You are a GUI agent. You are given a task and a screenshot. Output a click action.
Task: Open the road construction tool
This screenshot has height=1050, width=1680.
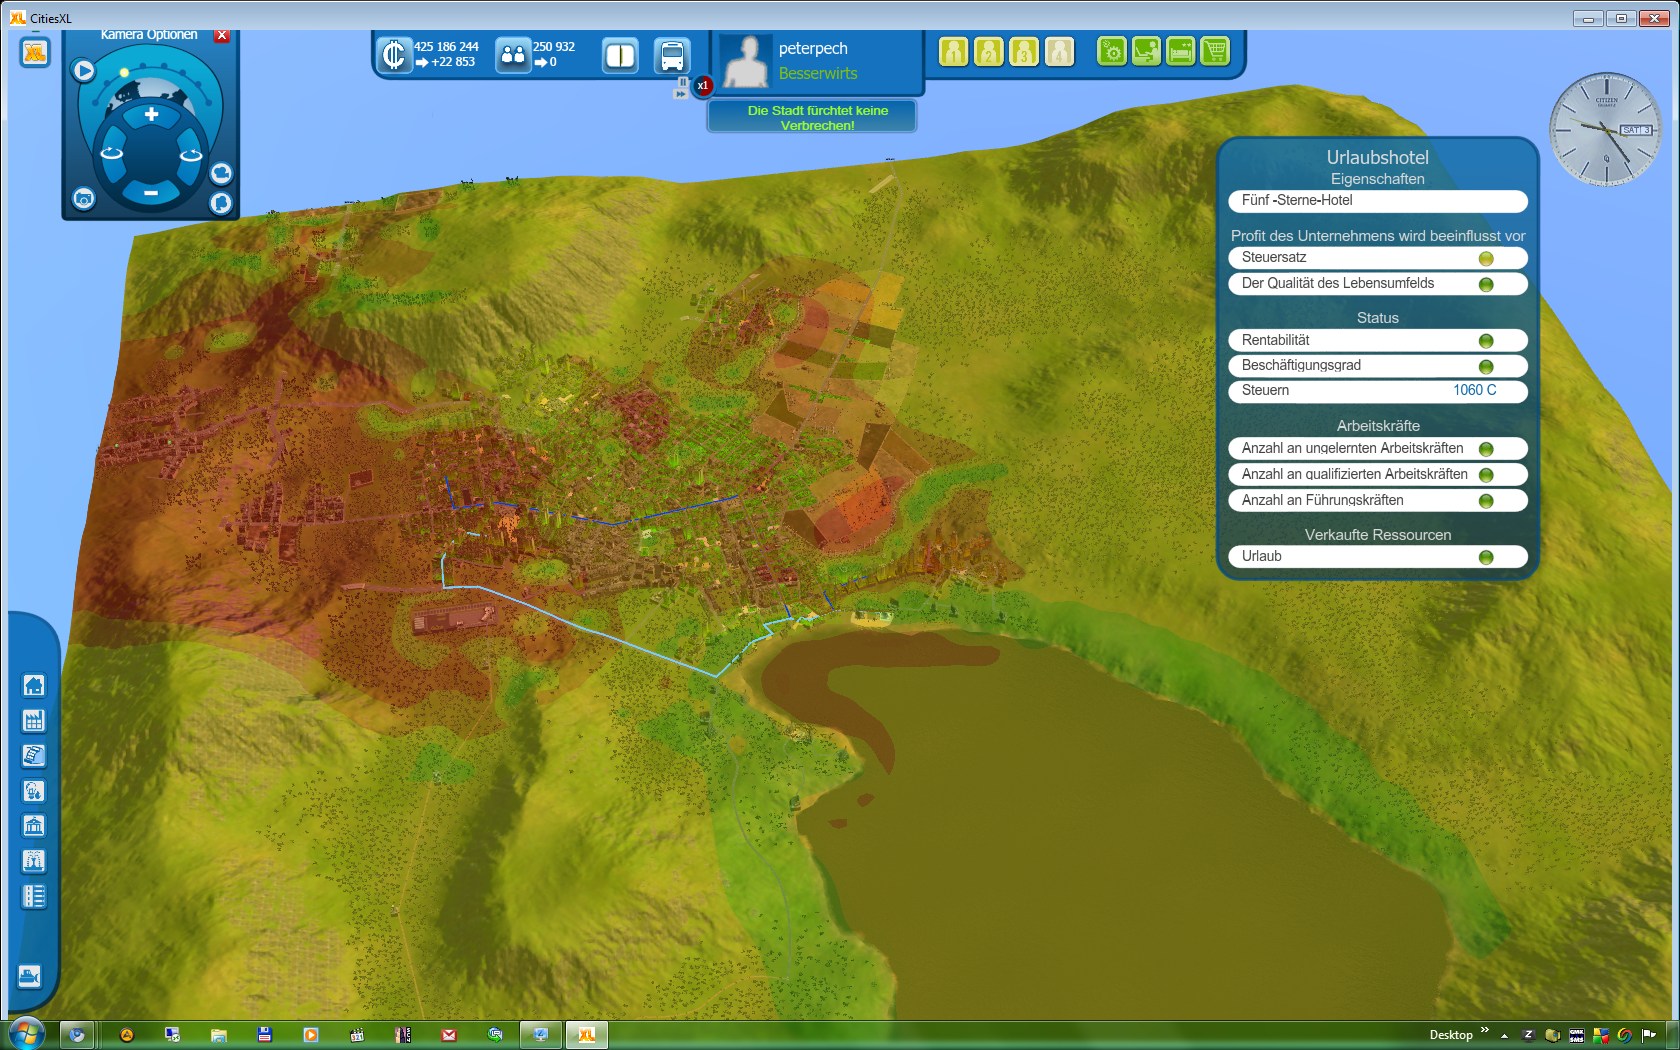33,896
